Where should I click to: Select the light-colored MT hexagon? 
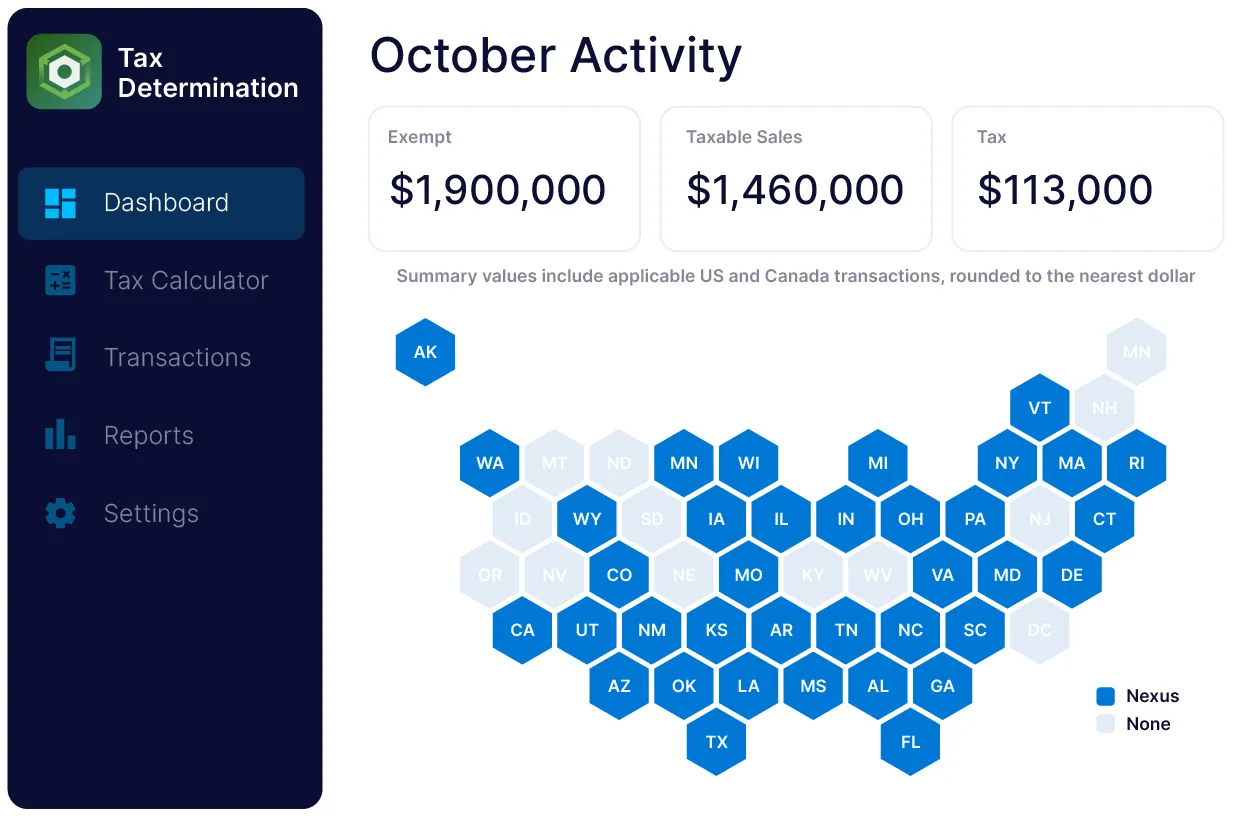click(x=554, y=463)
